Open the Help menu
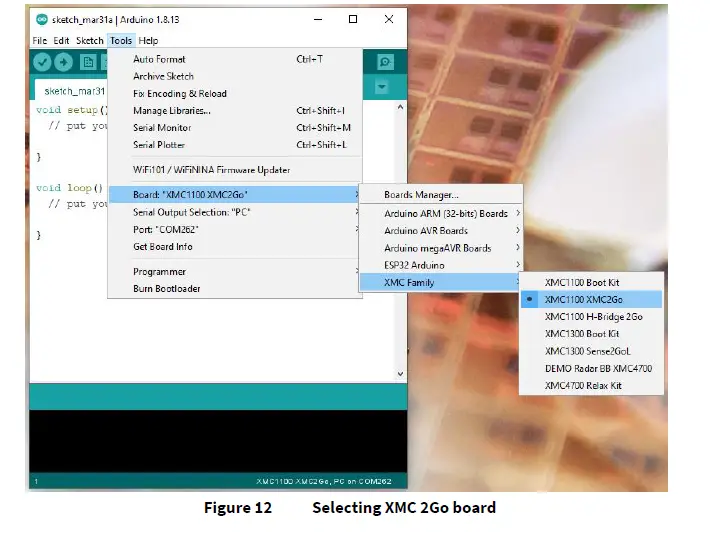Image resolution: width=710 pixels, height=537 pixels. coord(148,41)
